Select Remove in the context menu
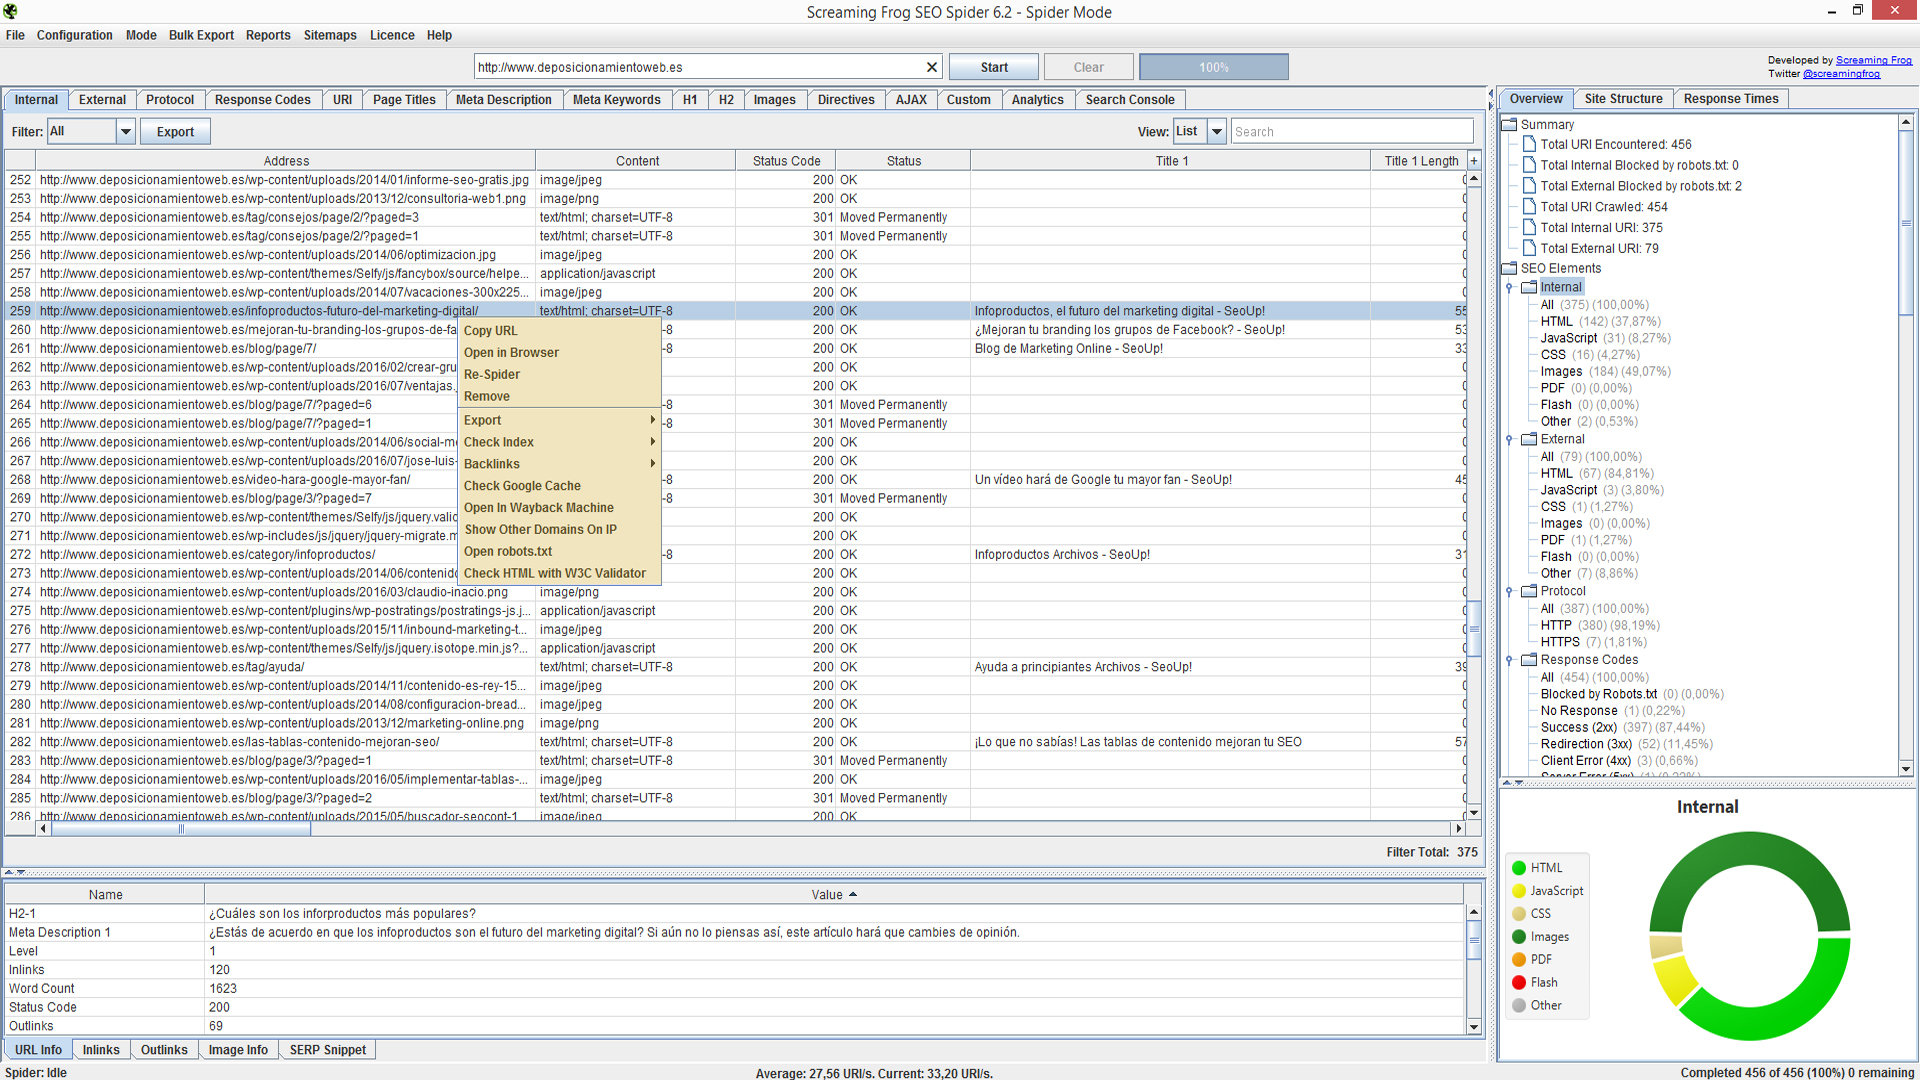1920x1080 pixels. (x=559, y=397)
